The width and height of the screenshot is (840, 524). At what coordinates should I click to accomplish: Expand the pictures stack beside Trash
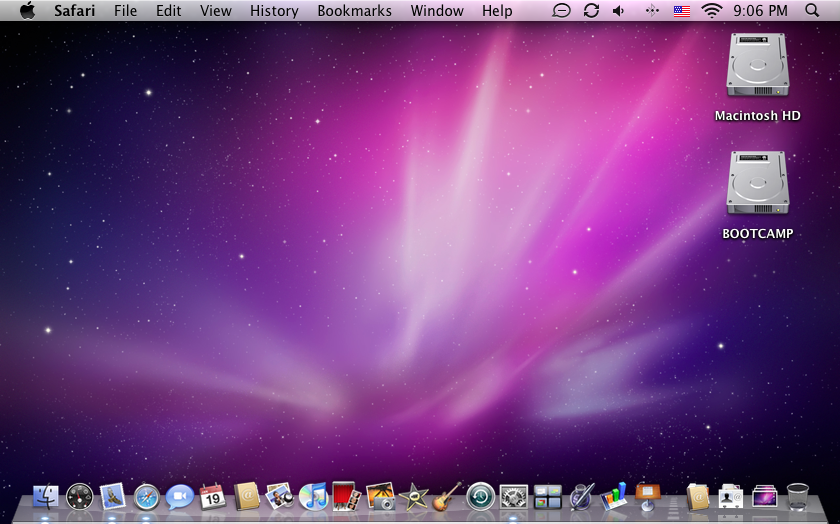(764, 497)
